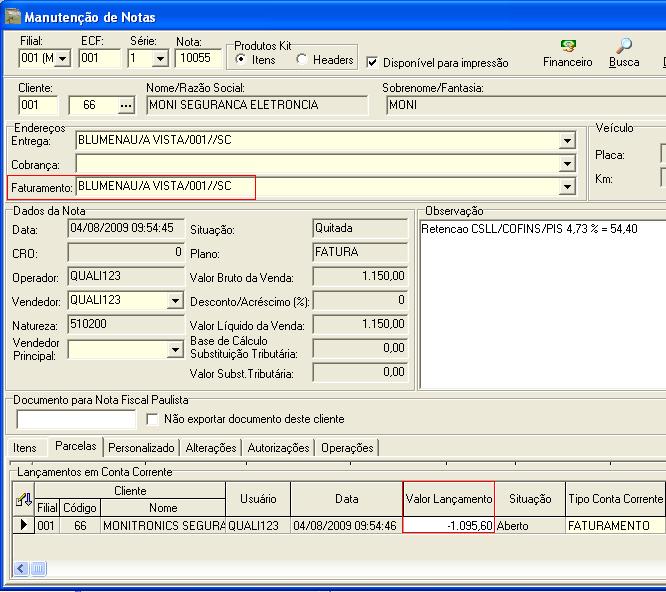
Task: Click the Situação column header in grid
Action: click(x=531, y=499)
